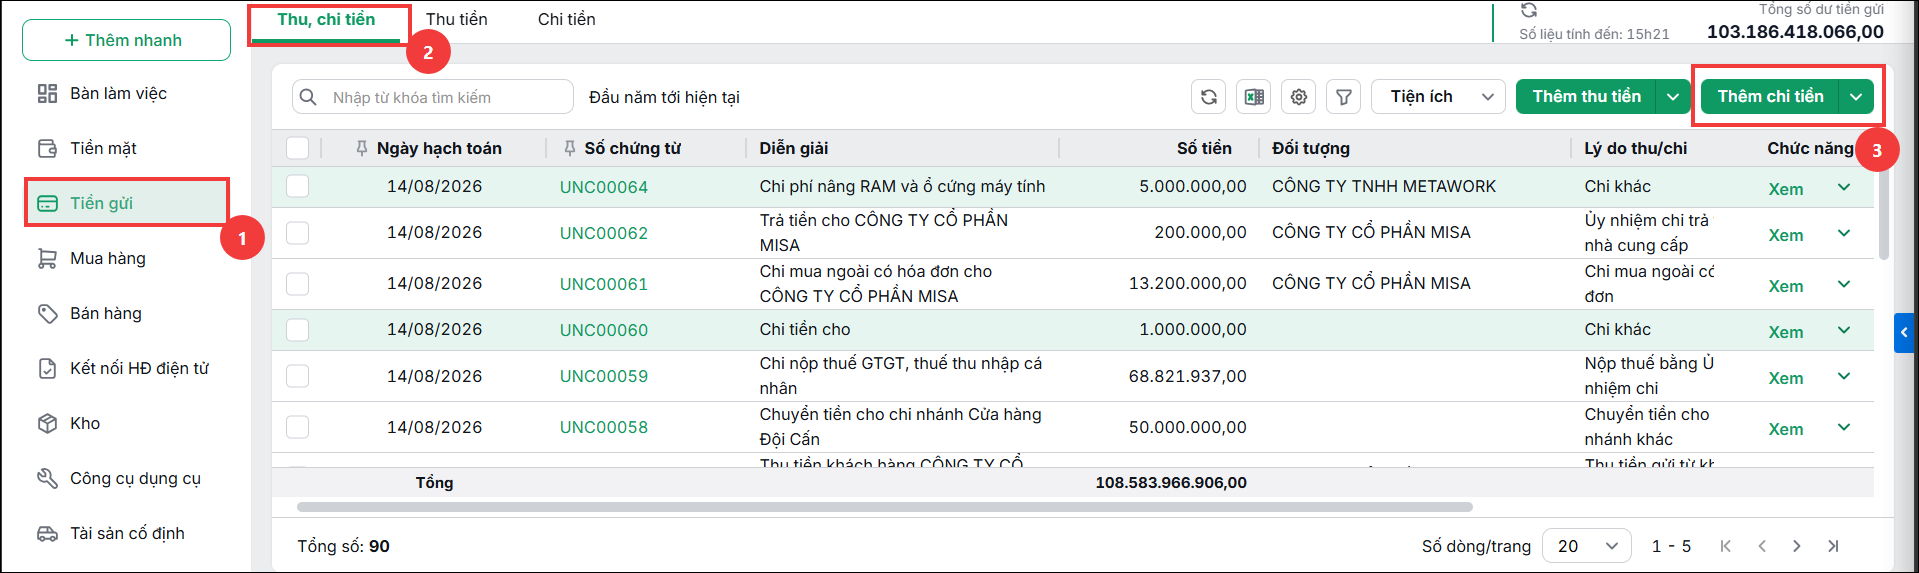Click search magnifier icon
The image size is (1919, 573).
[x=309, y=97]
